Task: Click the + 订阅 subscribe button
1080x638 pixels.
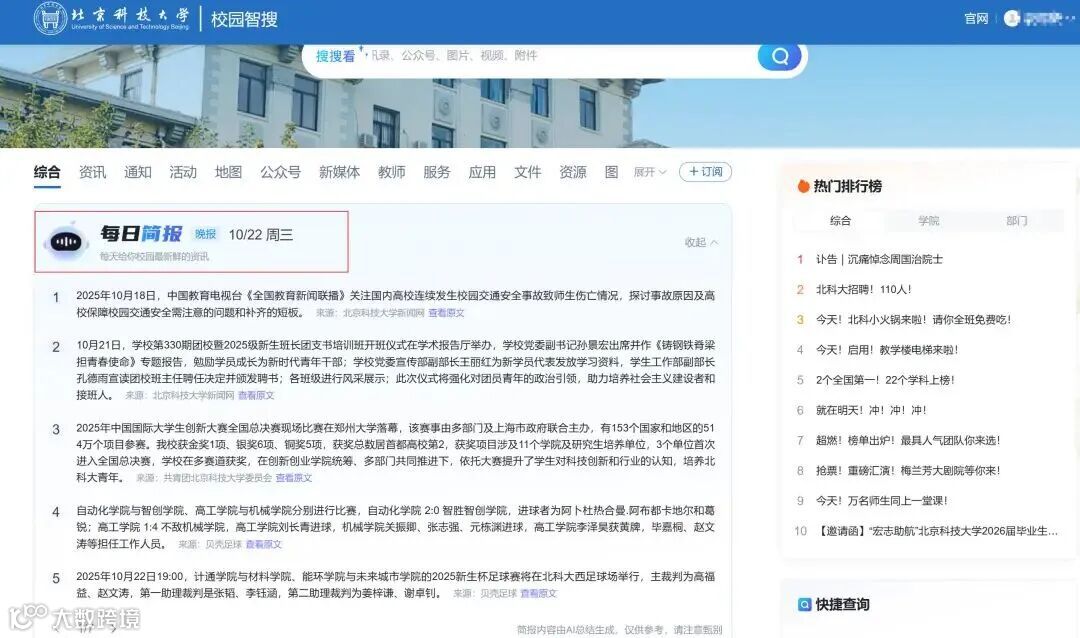Action: (705, 172)
